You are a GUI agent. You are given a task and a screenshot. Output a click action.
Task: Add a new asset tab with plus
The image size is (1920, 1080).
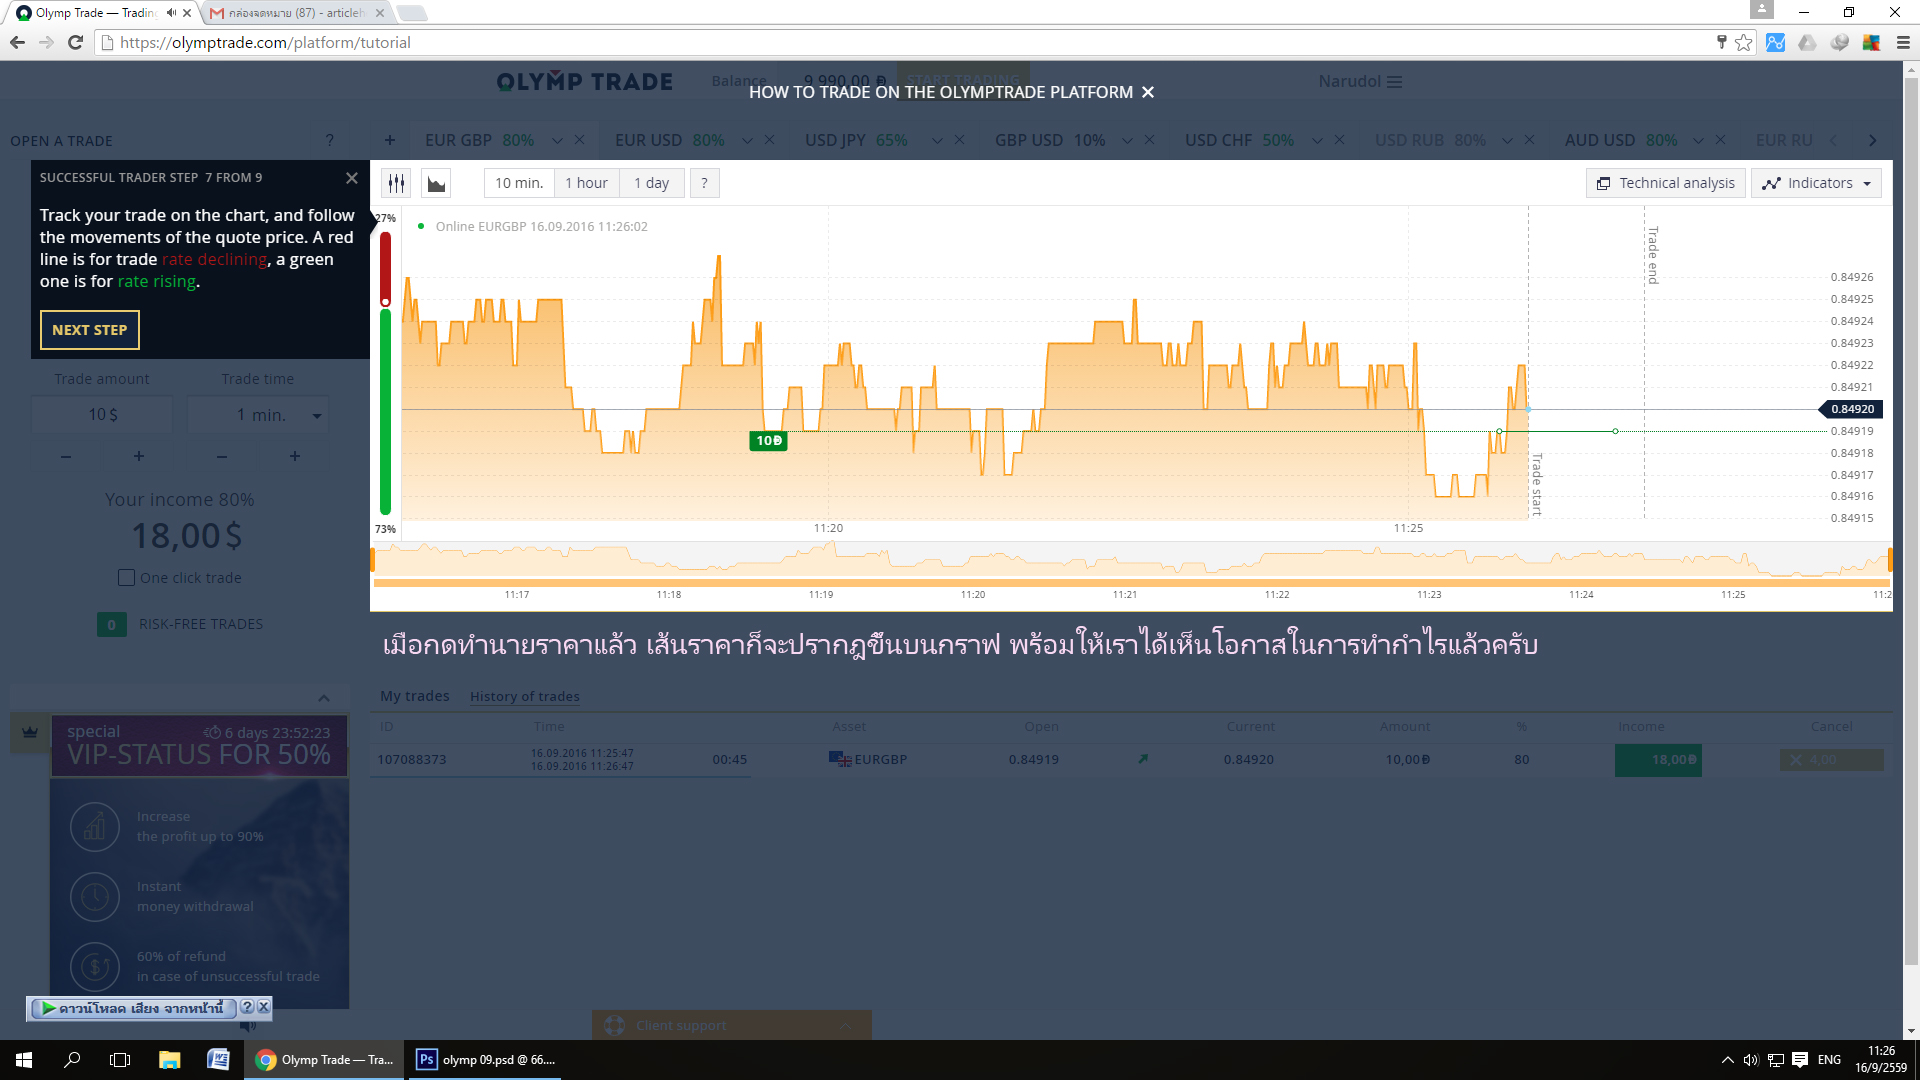pyautogui.click(x=390, y=140)
